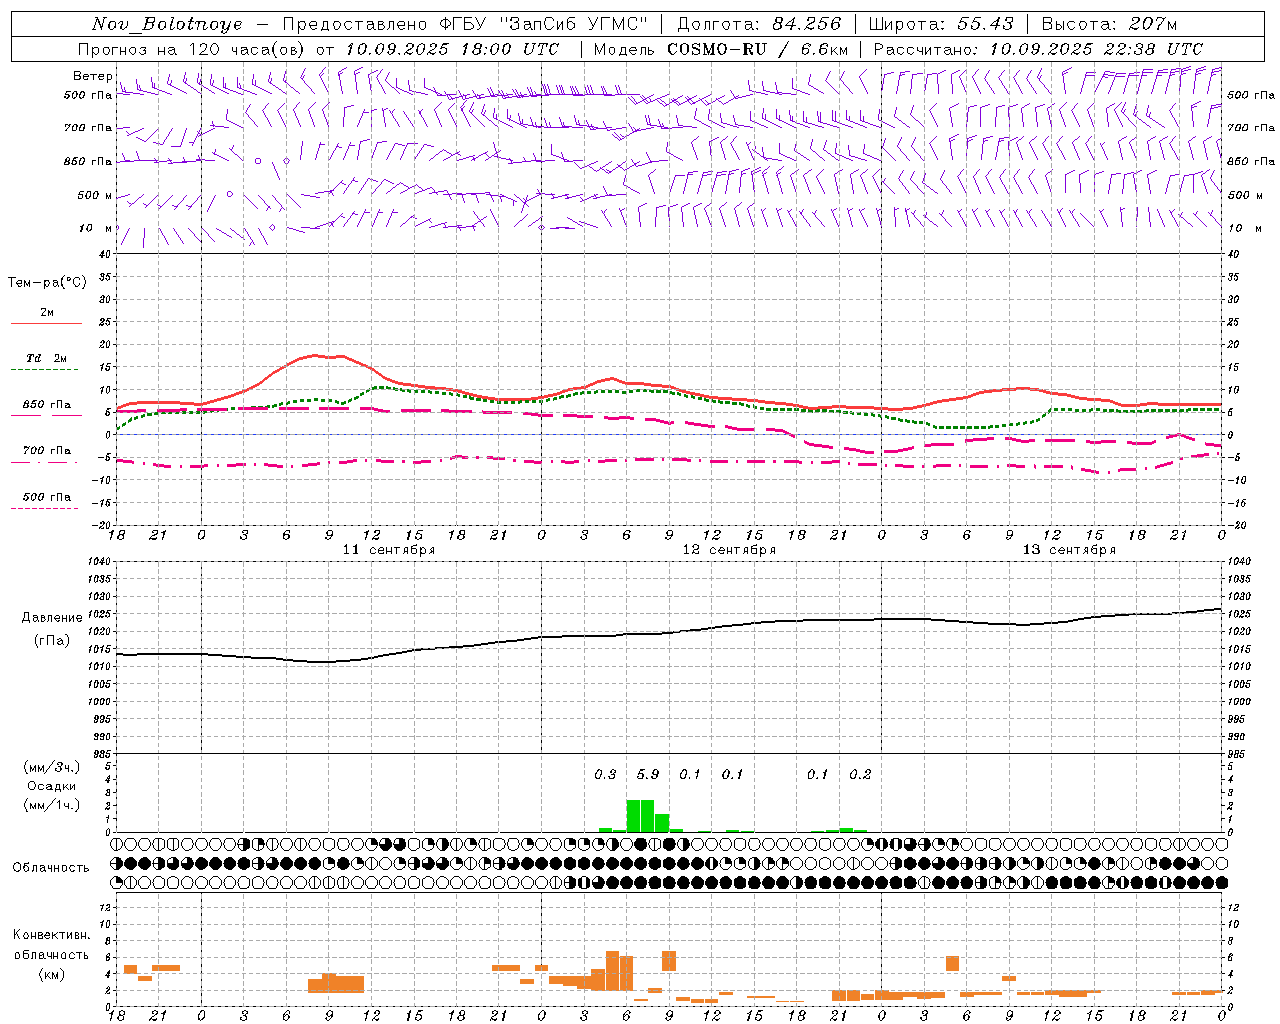Click the Модель COSMO-RU / 6.6км label
The width and height of the screenshot is (1280, 1024).
(x=721, y=49)
